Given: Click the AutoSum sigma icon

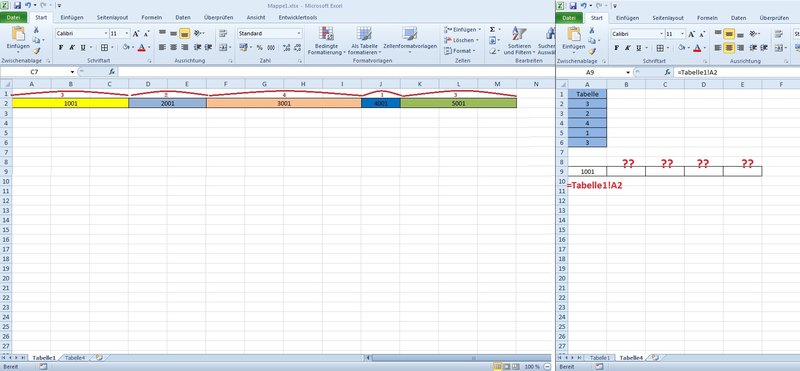Looking at the screenshot, I should (492, 30).
